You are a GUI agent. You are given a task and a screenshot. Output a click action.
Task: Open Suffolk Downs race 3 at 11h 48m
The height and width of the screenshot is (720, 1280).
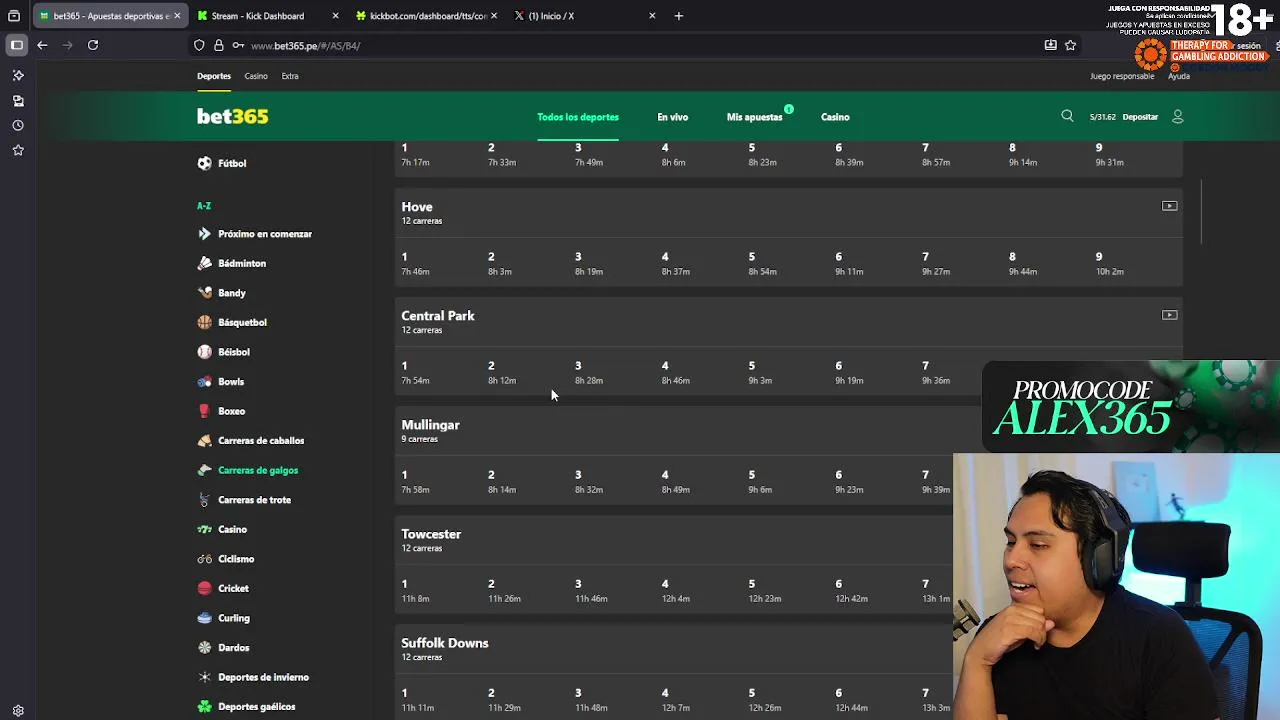(x=591, y=700)
